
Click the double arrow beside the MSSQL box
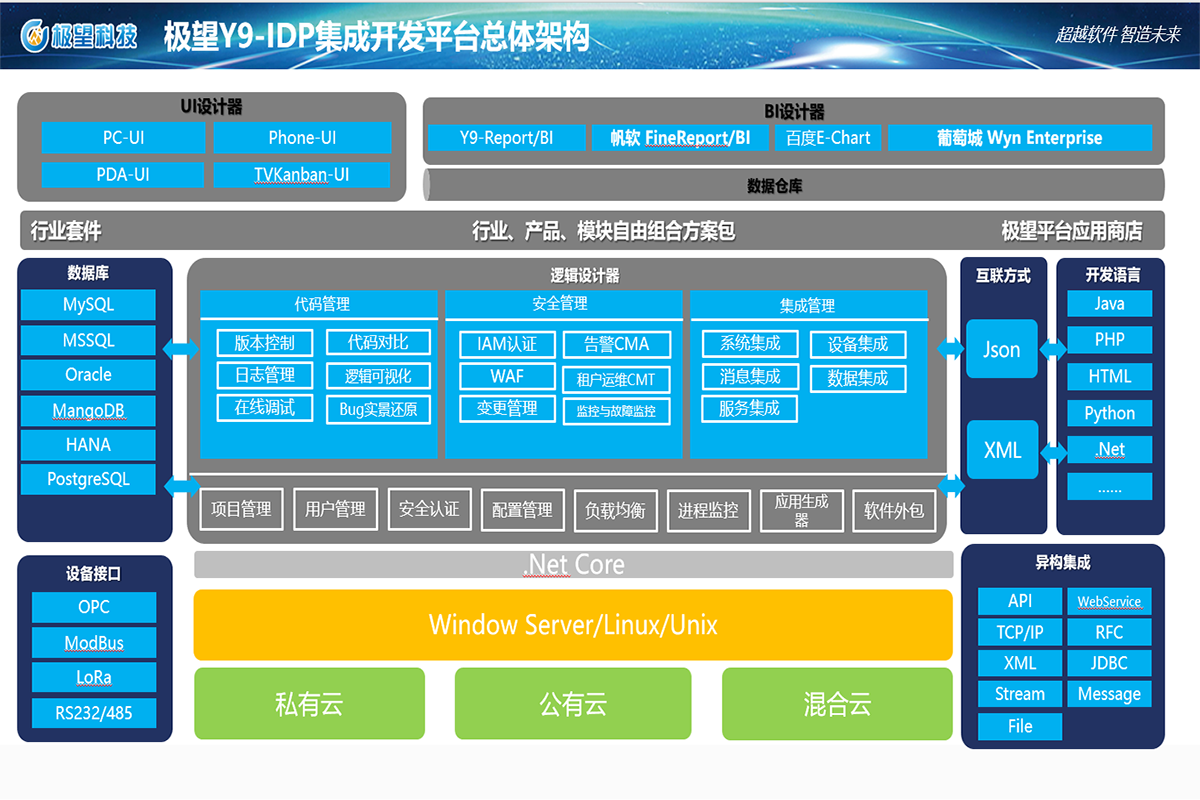pyautogui.click(x=181, y=348)
